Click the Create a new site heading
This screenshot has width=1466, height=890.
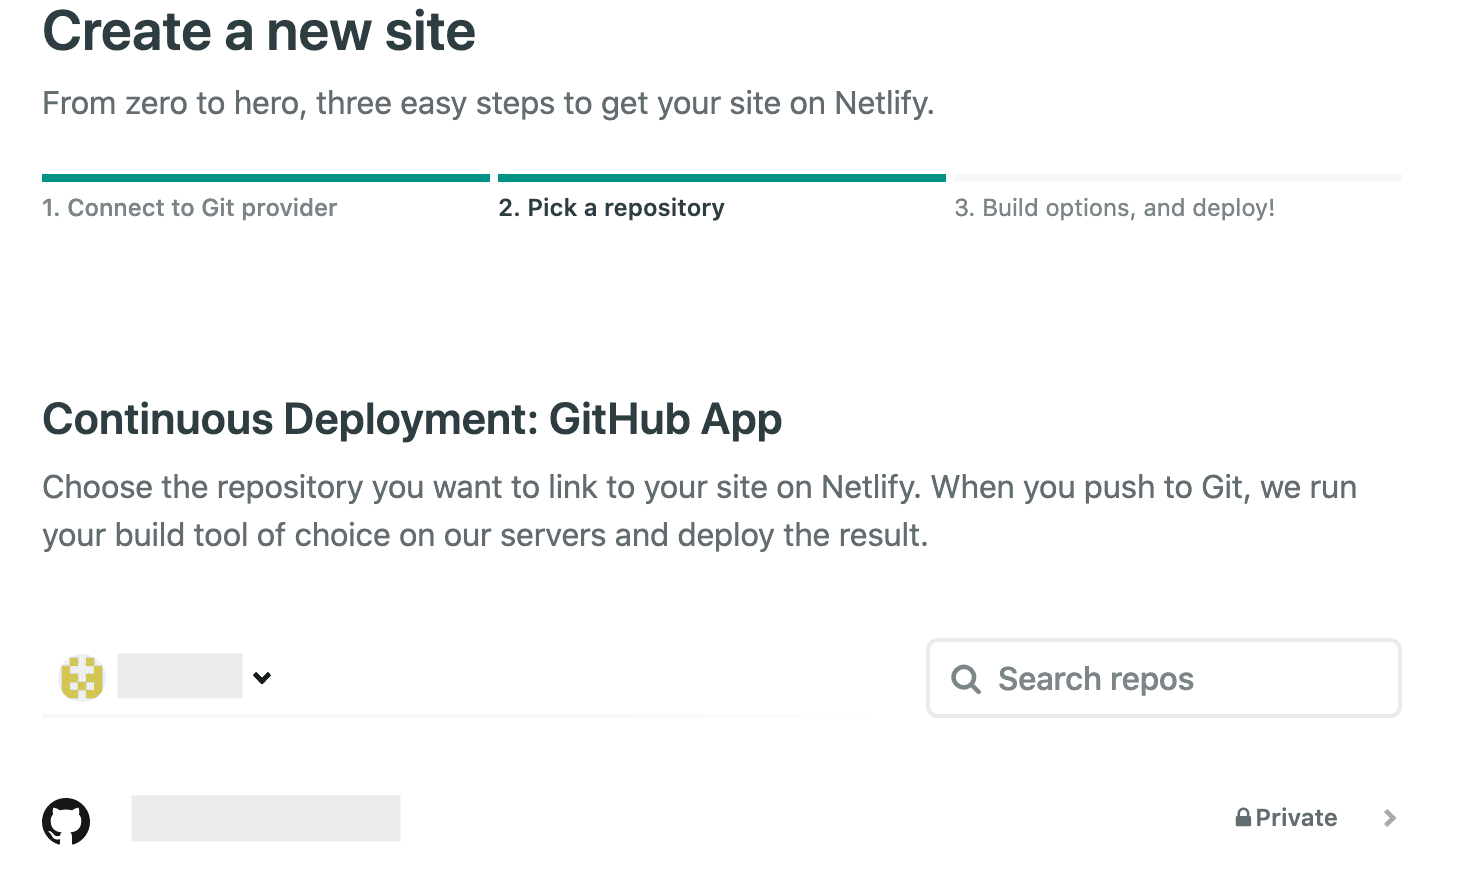[x=259, y=31]
